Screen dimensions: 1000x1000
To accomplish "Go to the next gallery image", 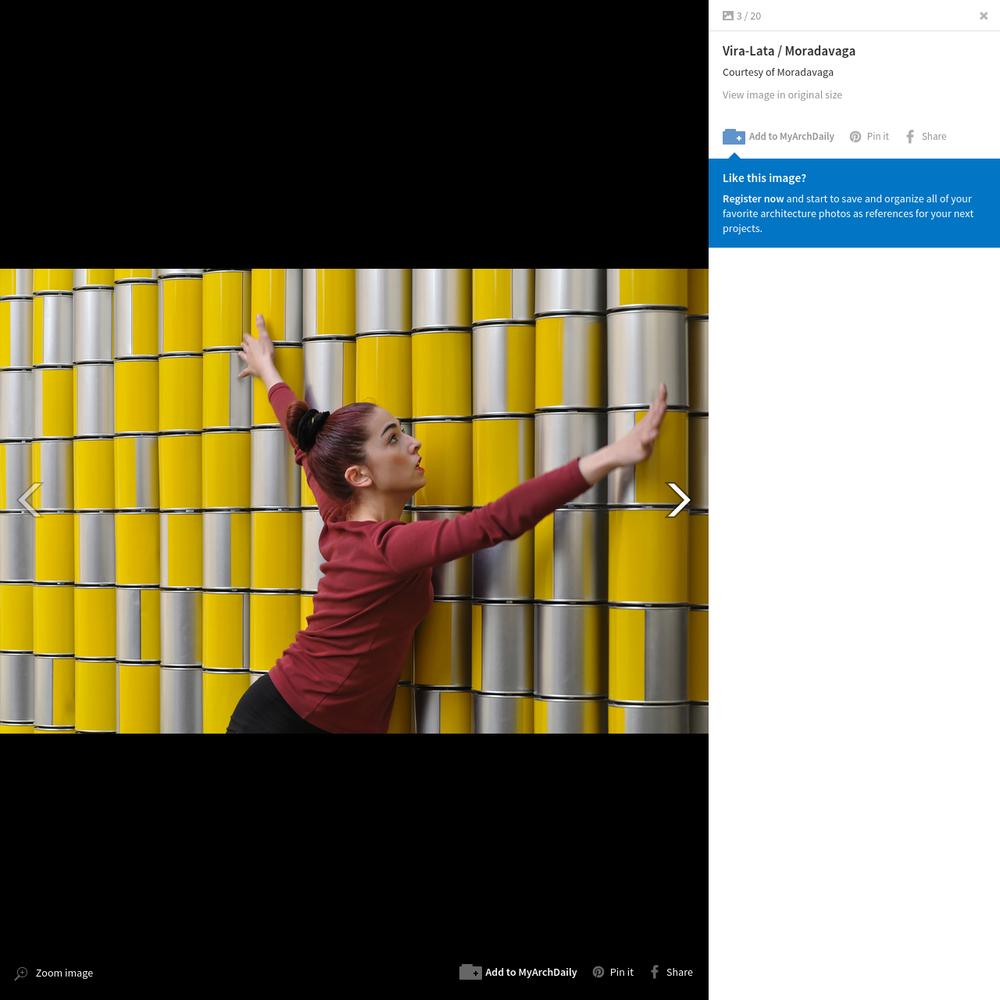I will [679, 500].
